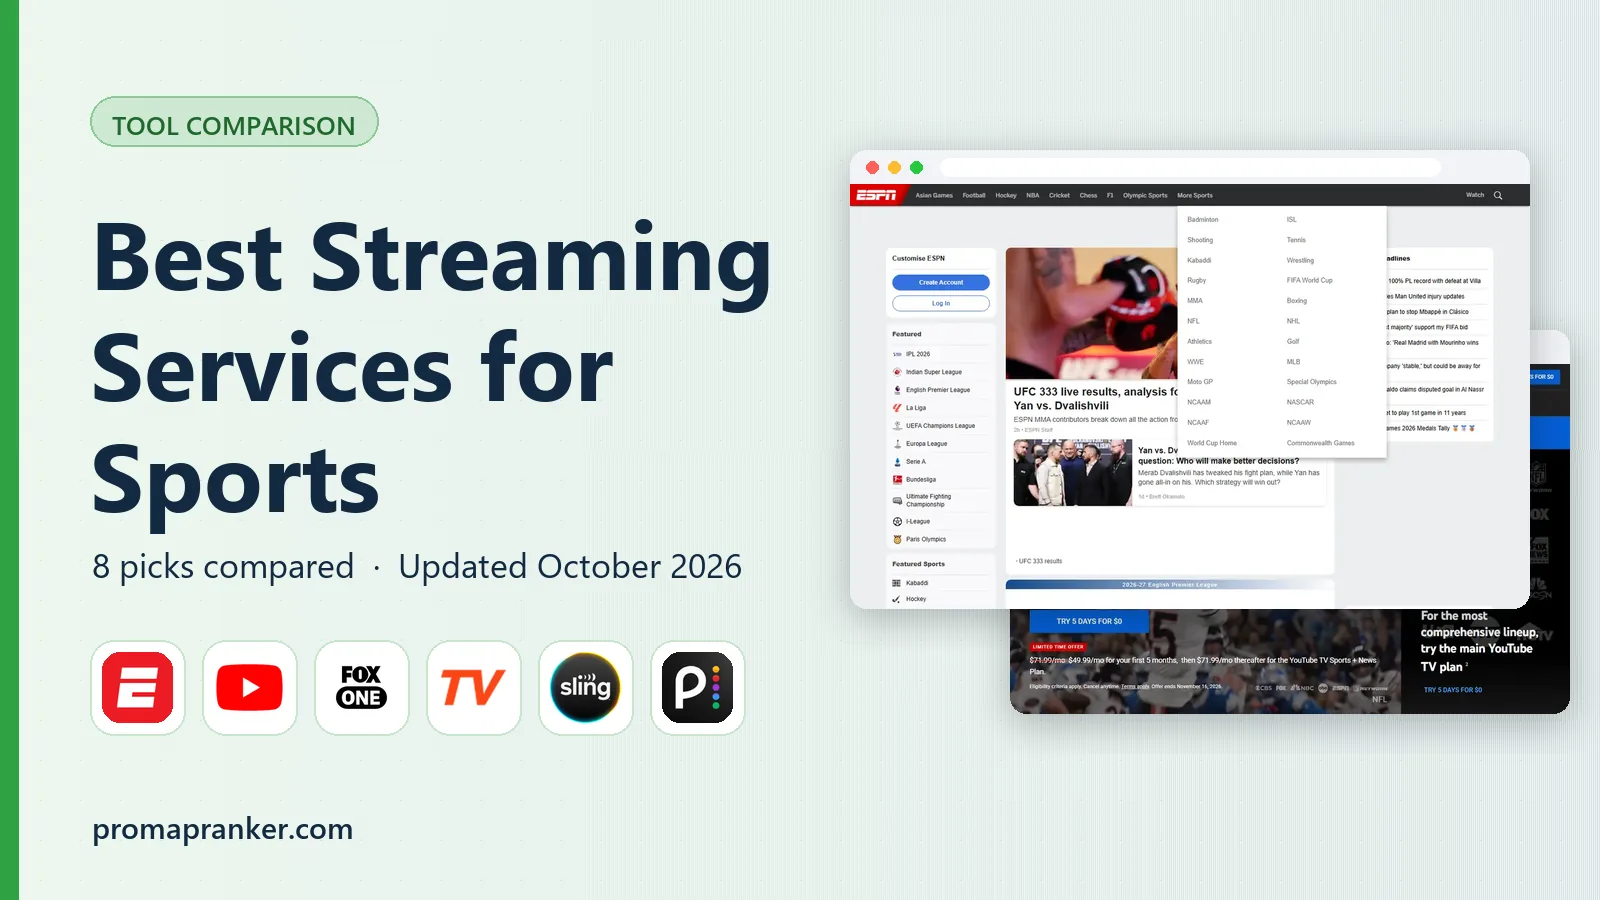Click the 2026-27 English Premier League banner
The height and width of the screenshot is (900, 1600).
pyautogui.click(x=1170, y=585)
